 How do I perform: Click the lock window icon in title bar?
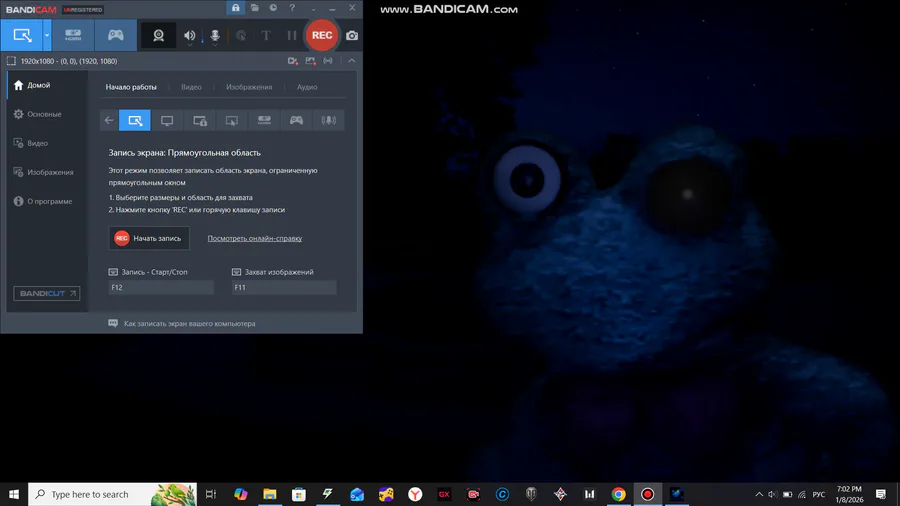click(235, 8)
